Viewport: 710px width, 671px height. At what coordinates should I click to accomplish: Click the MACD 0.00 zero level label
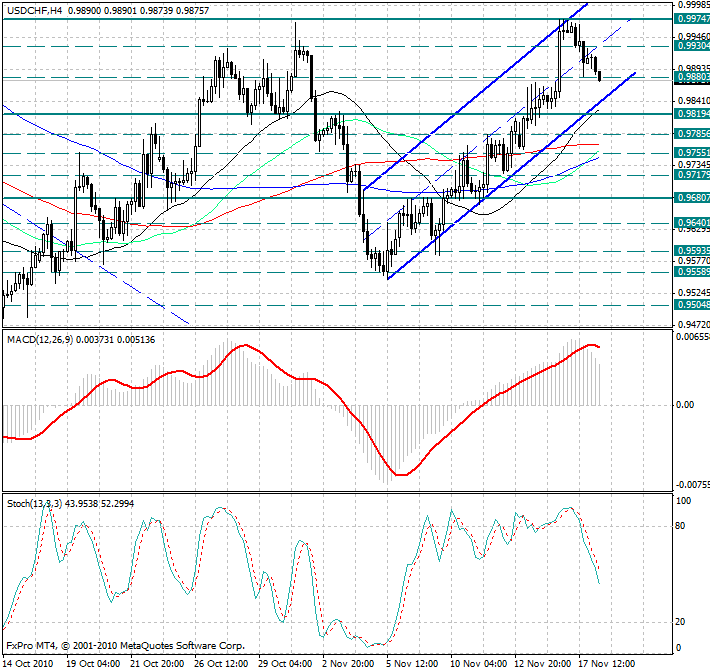(687, 405)
